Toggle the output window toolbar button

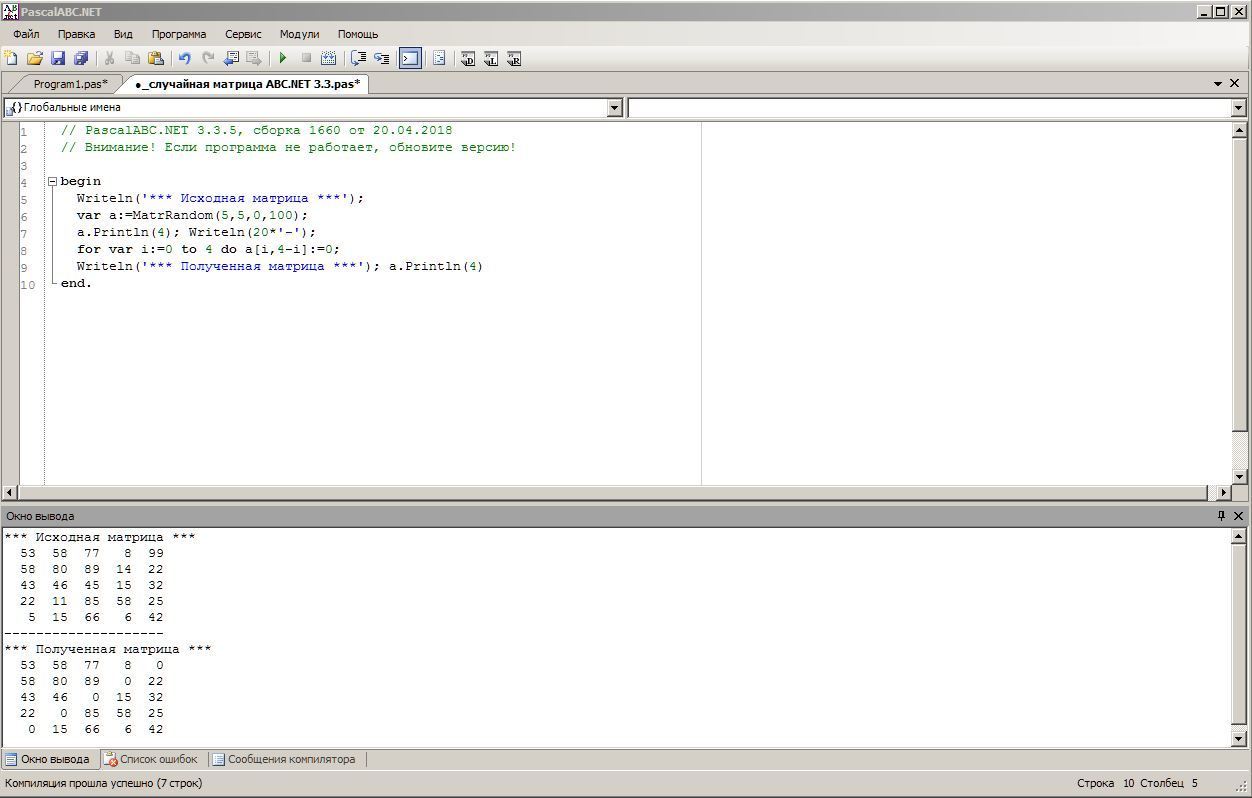(410, 59)
